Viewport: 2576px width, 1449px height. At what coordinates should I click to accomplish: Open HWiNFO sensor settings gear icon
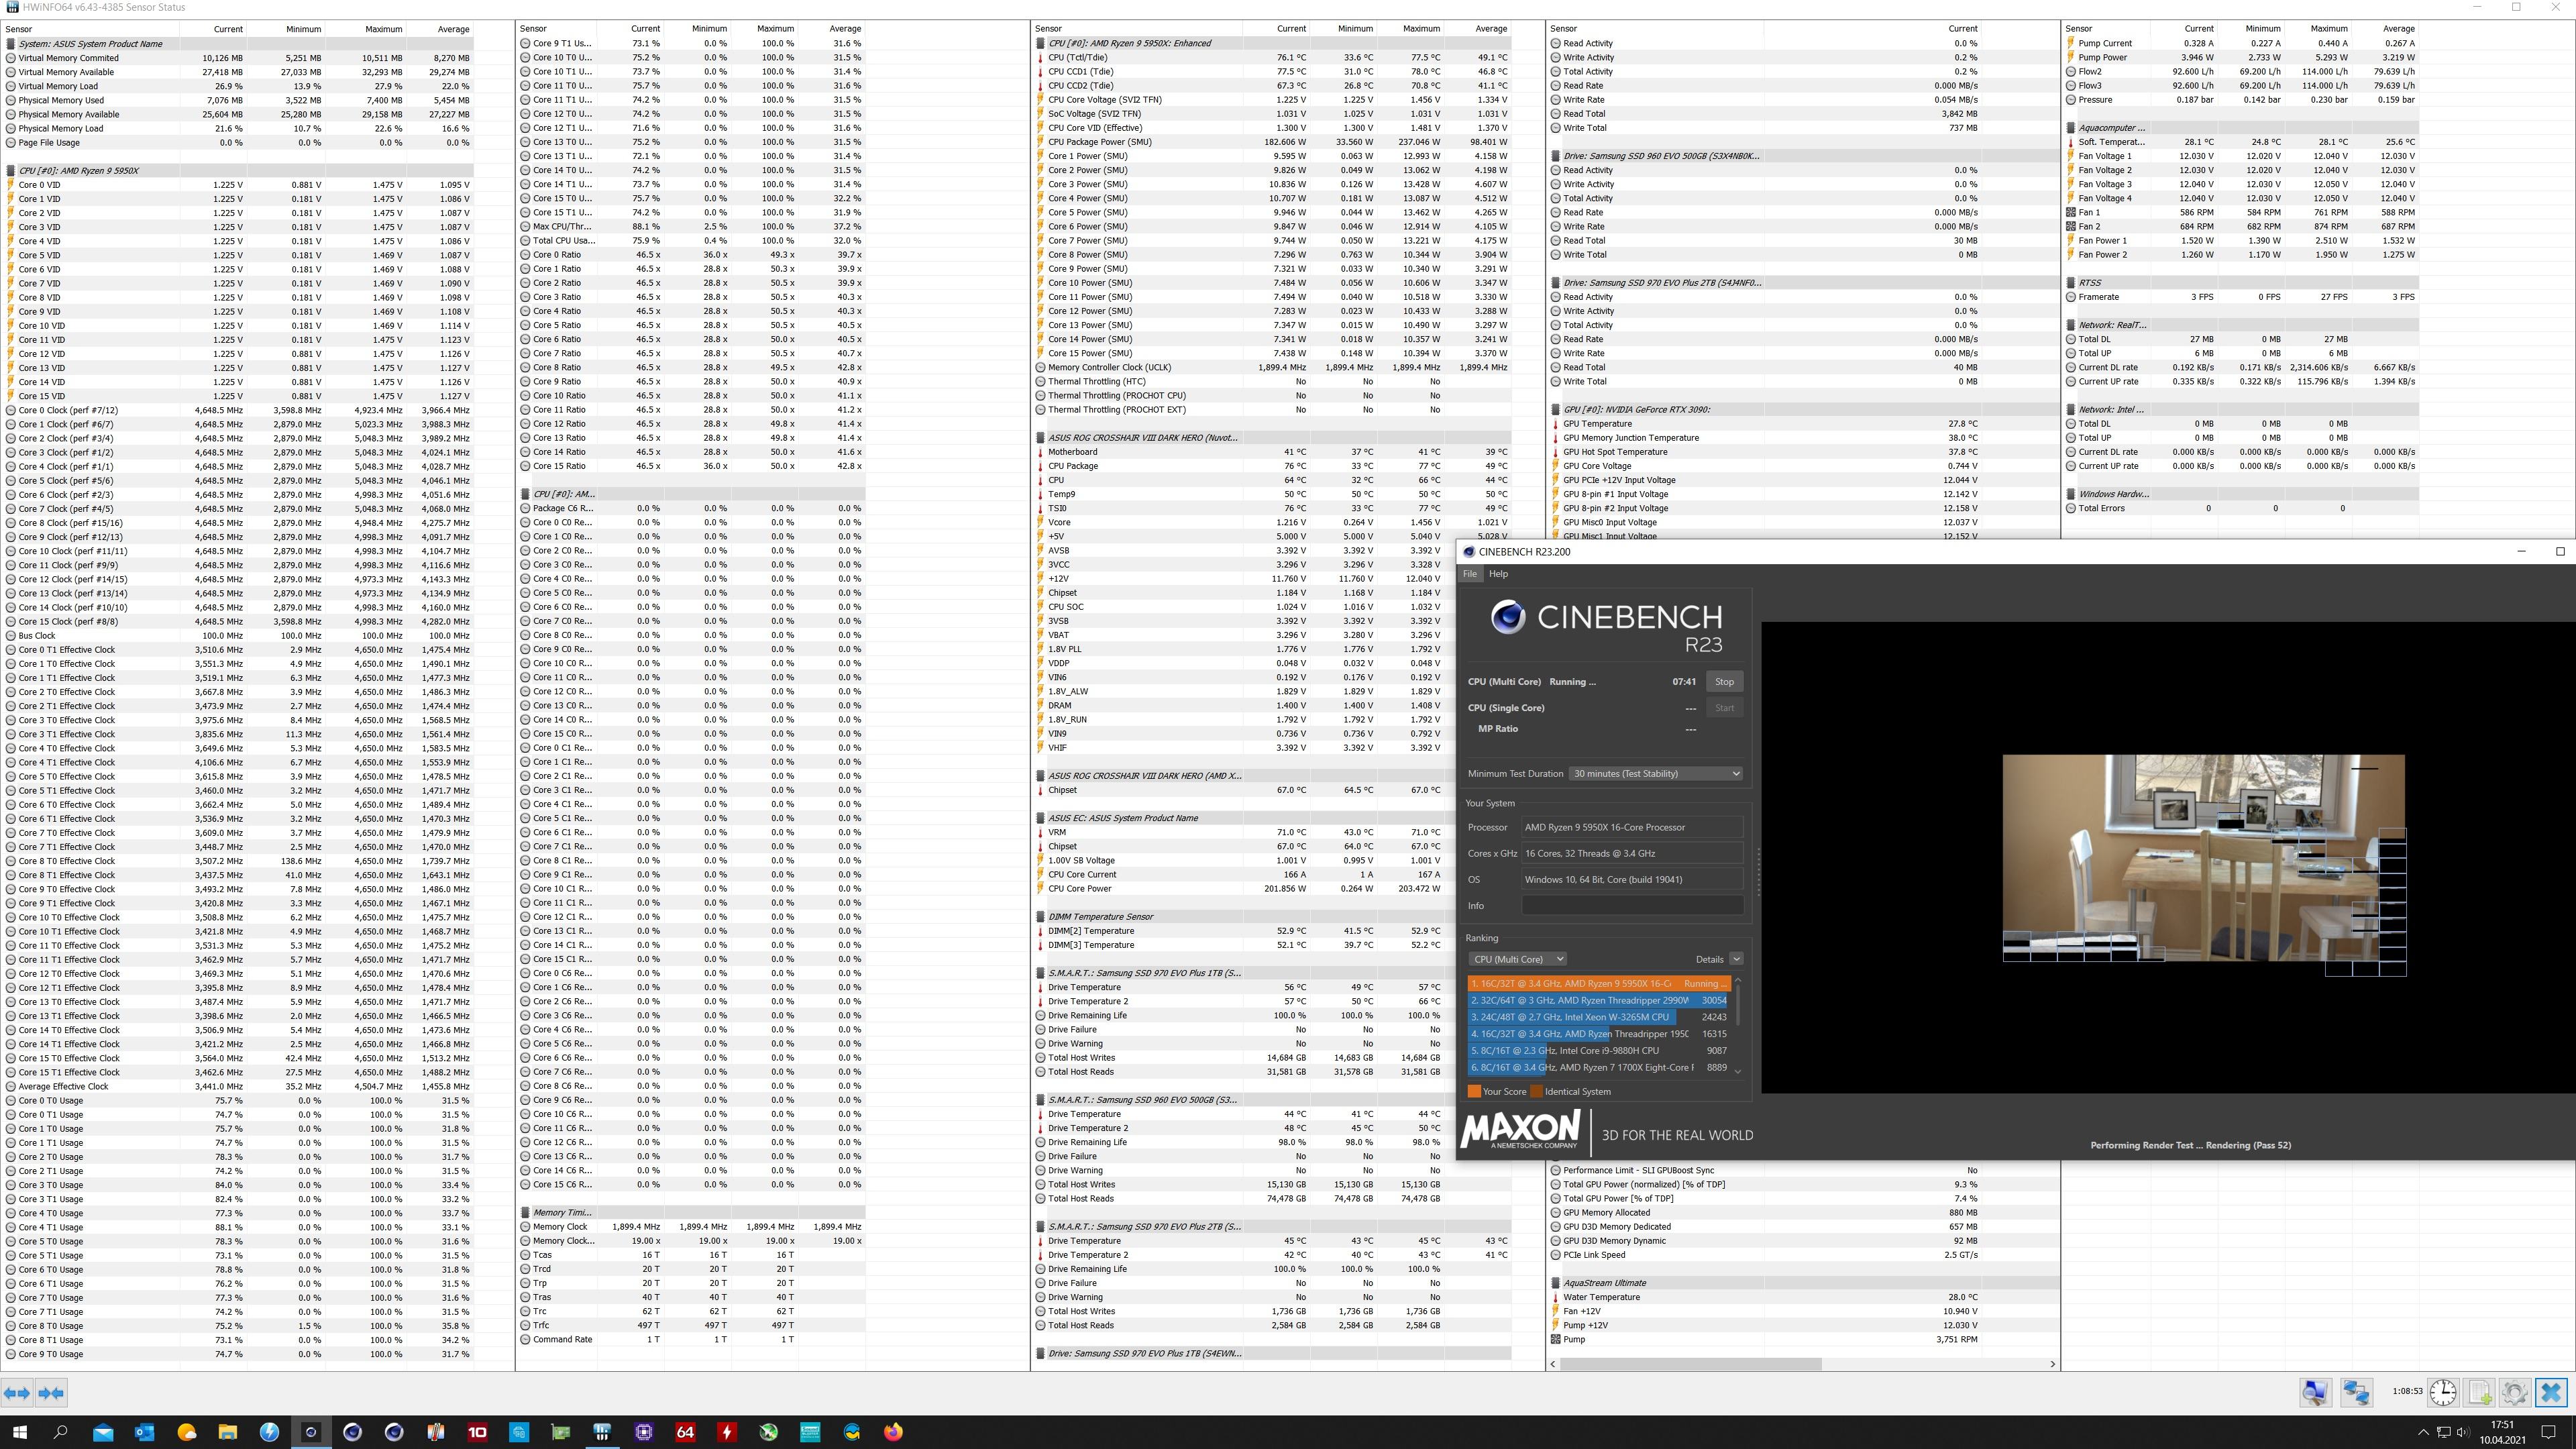click(2515, 1392)
